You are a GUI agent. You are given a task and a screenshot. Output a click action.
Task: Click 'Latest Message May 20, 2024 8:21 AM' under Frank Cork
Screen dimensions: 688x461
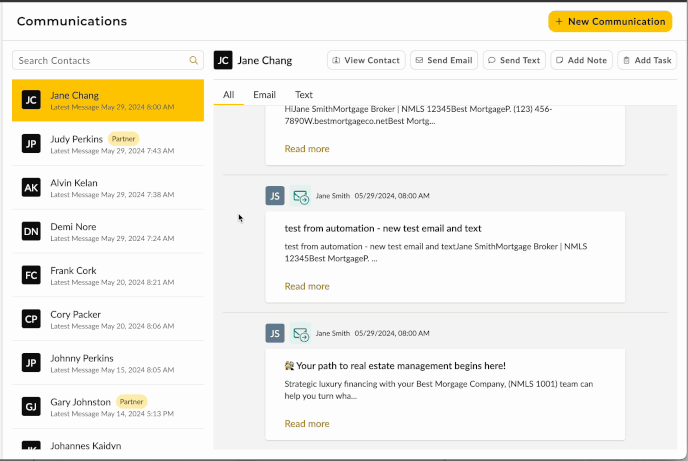tap(112, 282)
